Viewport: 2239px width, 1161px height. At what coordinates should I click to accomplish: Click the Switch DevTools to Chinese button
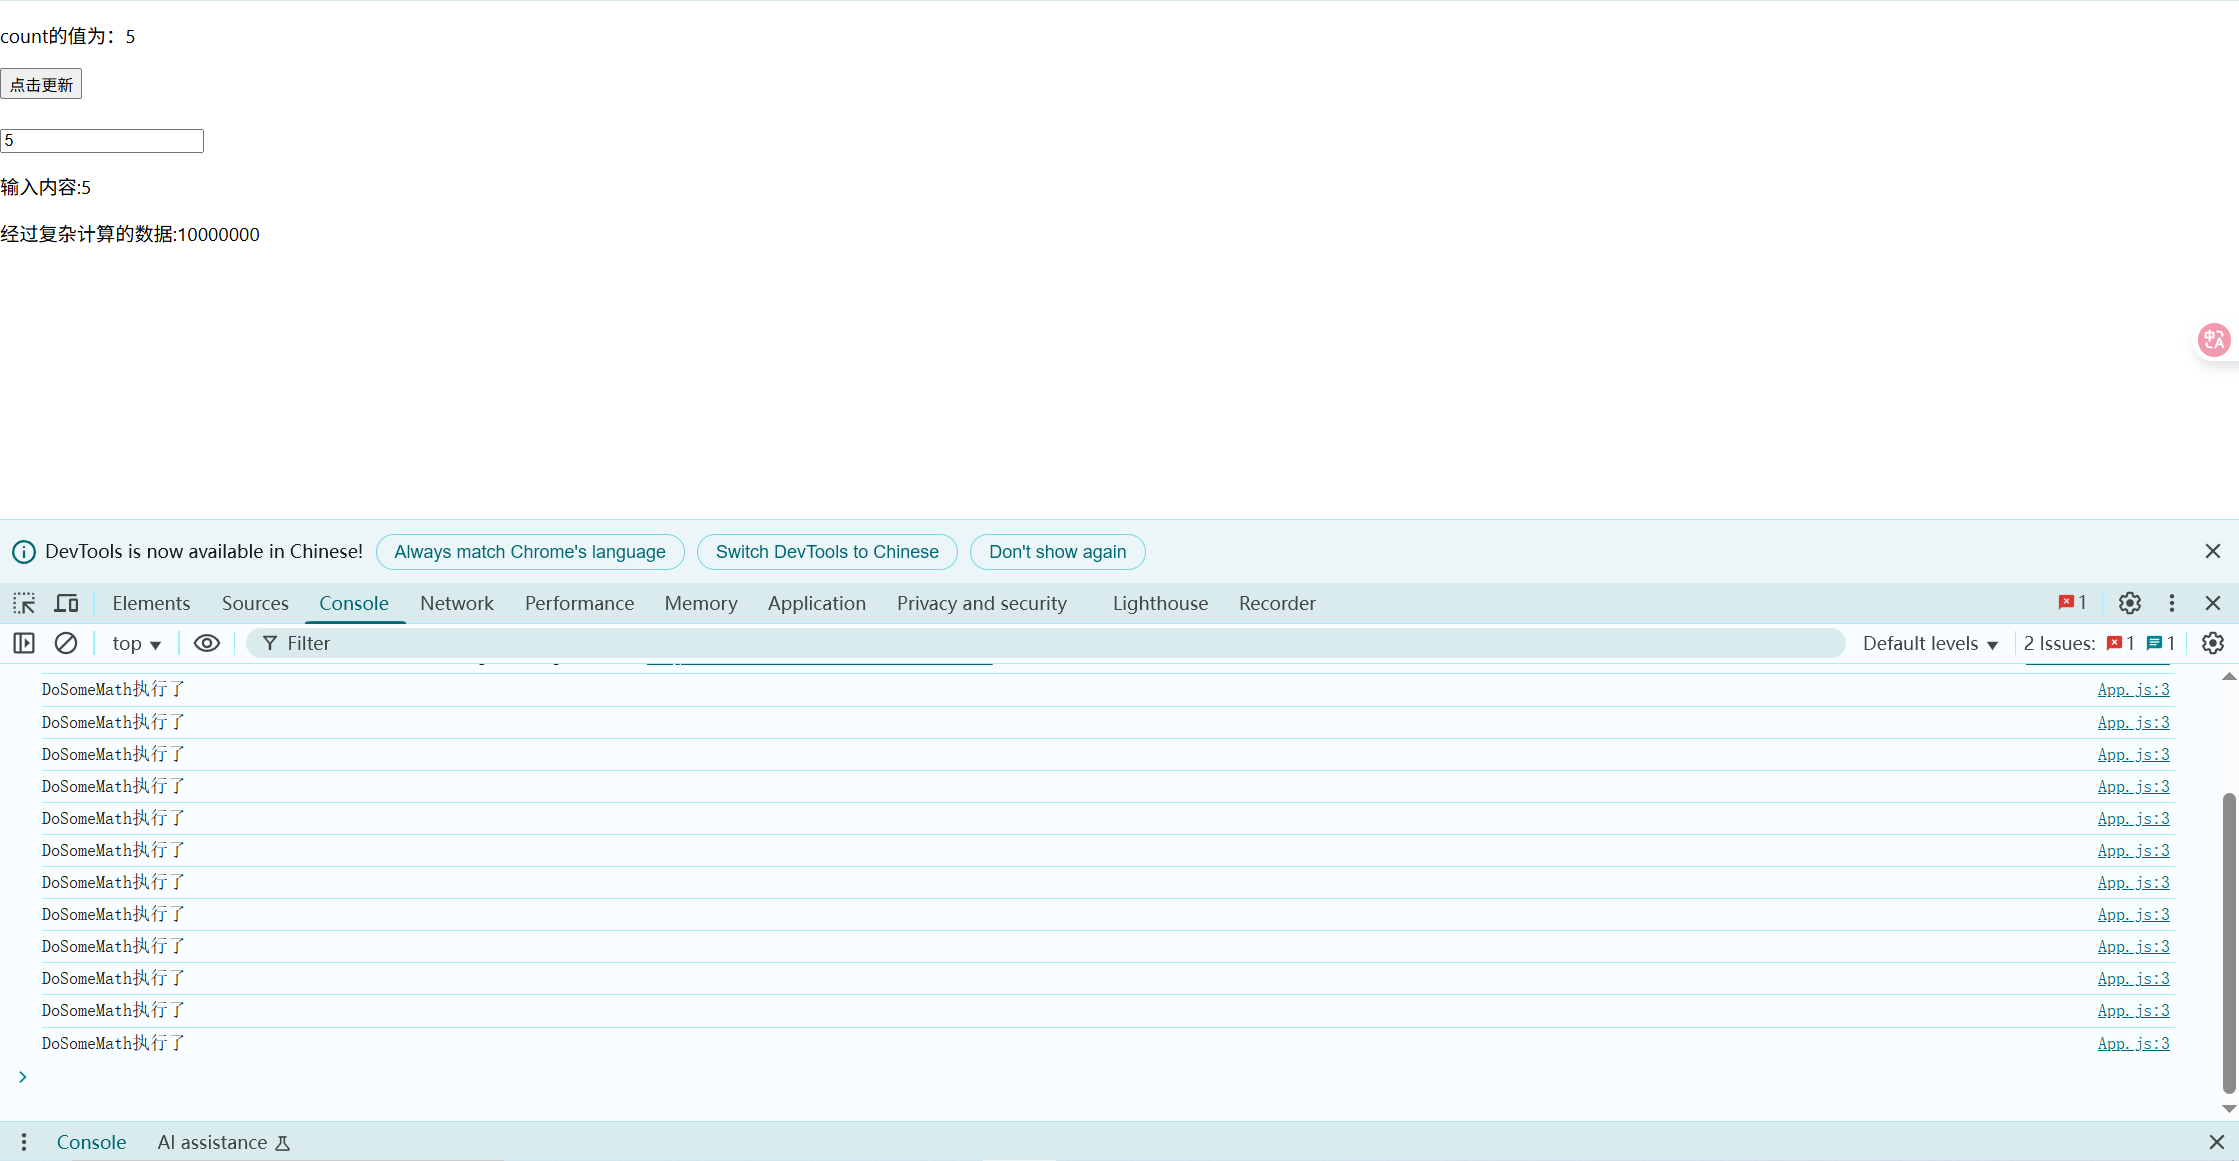(x=827, y=552)
